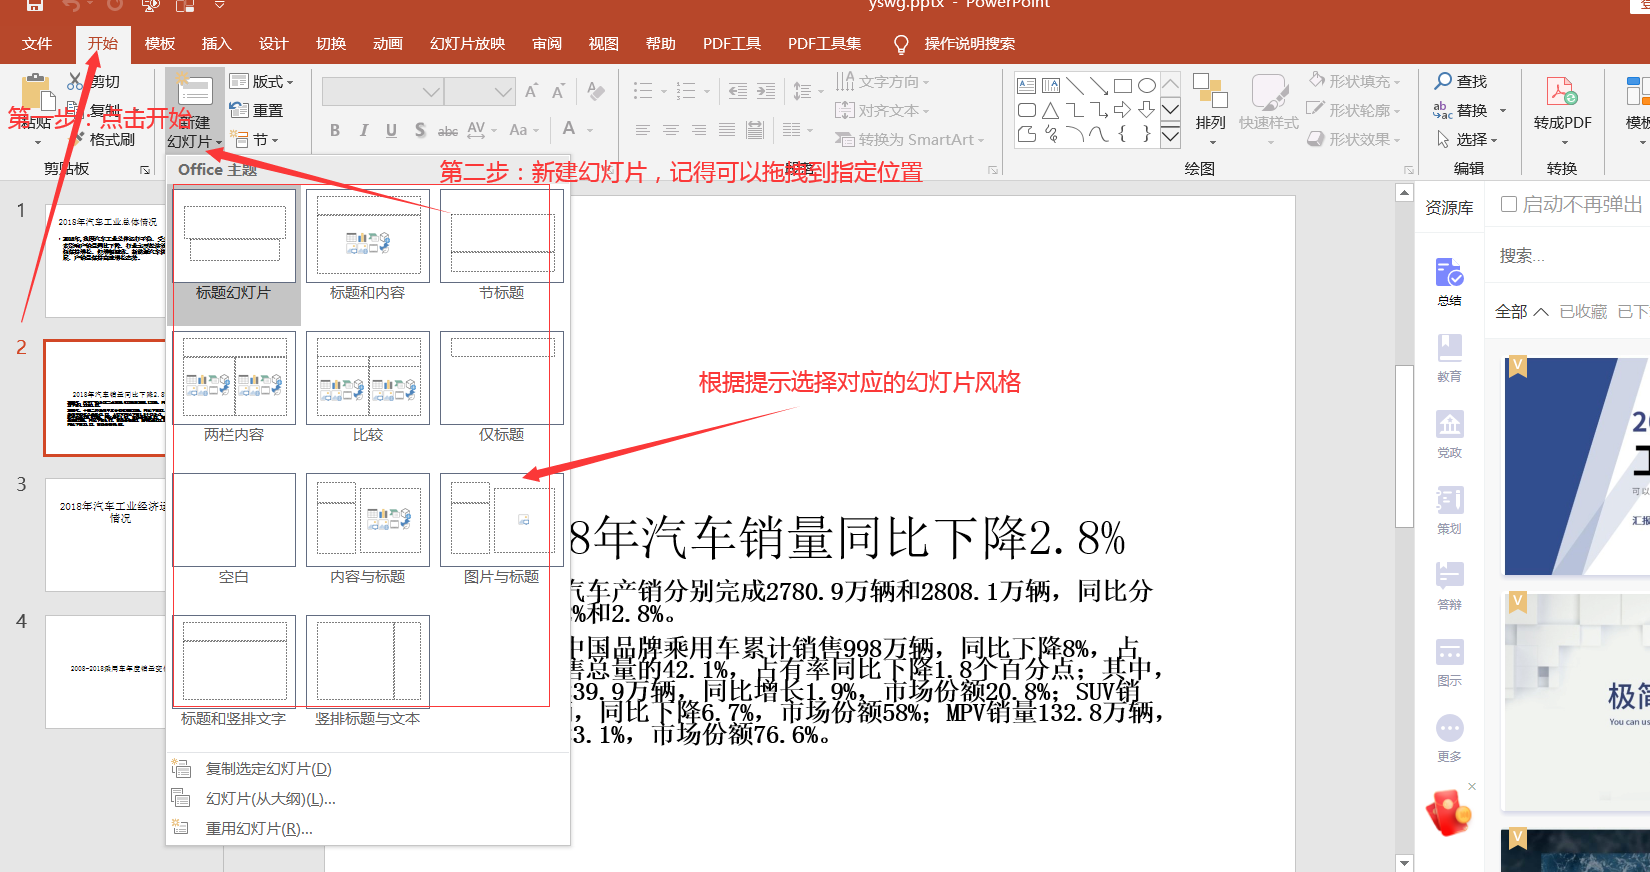Screen dimensions: 1650x872
Task: Click the center text icon
Action: click(x=671, y=130)
